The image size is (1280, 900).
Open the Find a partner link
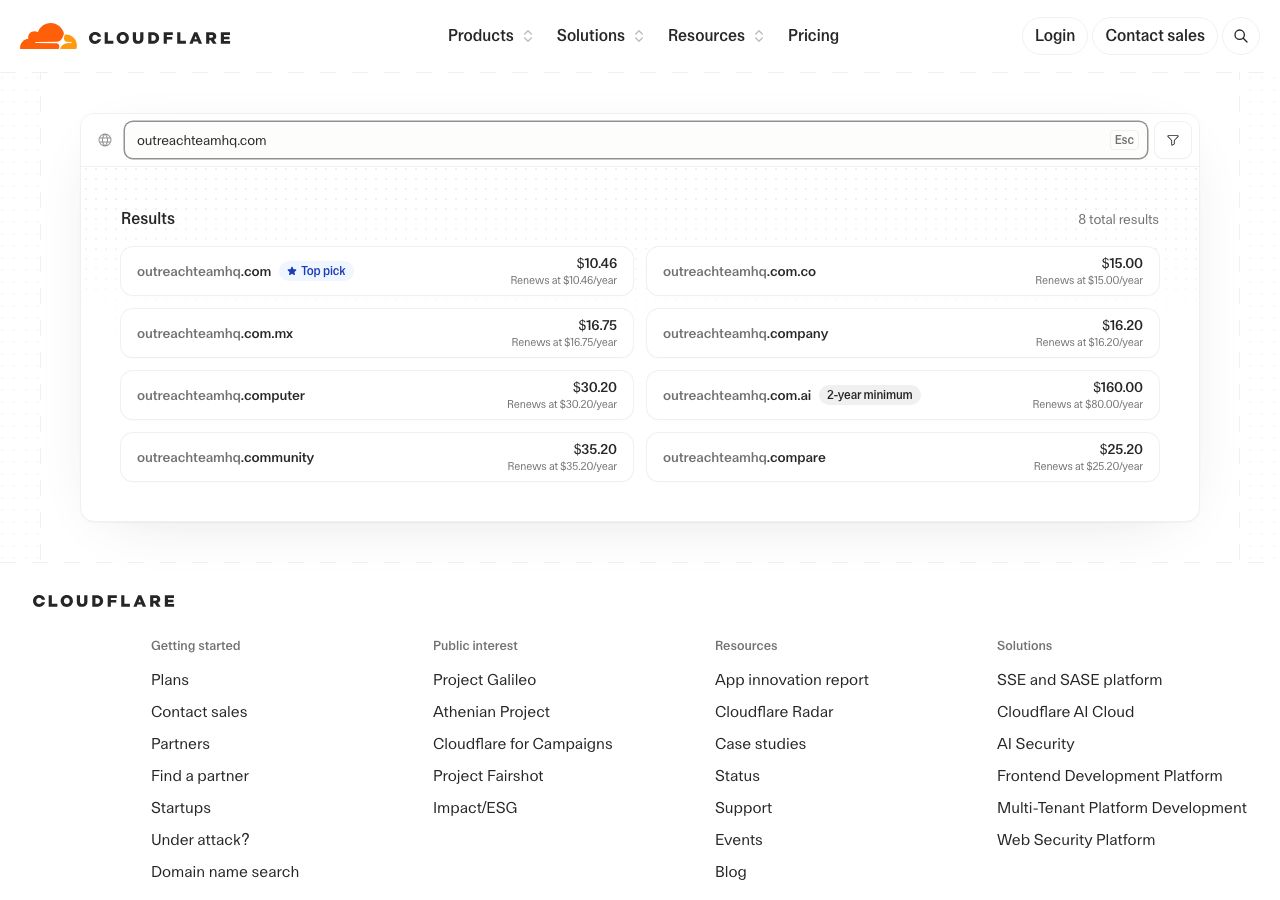click(200, 776)
